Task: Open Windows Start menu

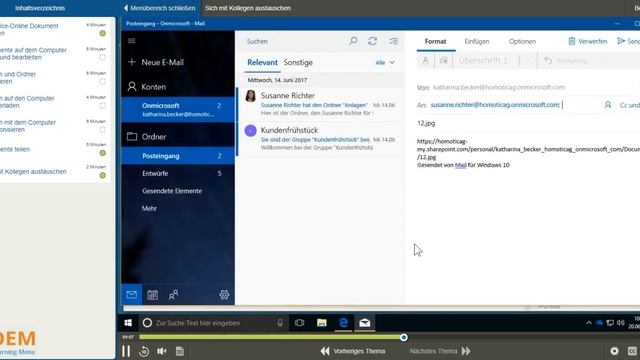Action: [128, 323]
